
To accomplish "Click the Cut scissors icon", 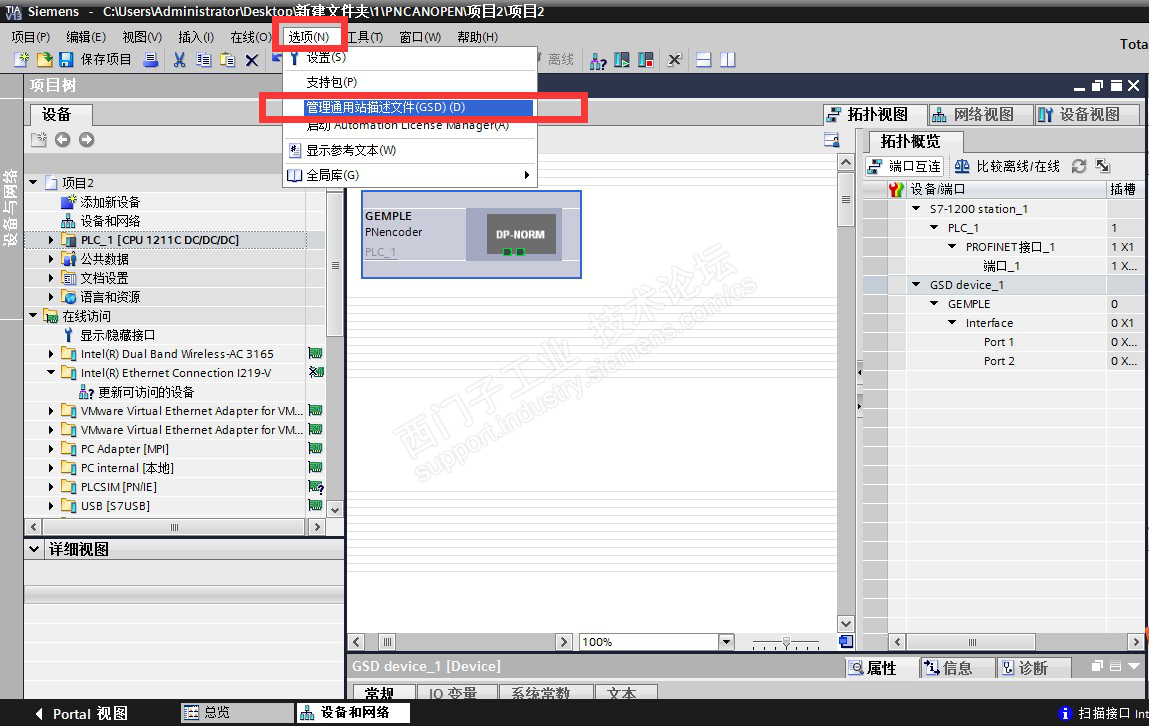I will pos(179,60).
